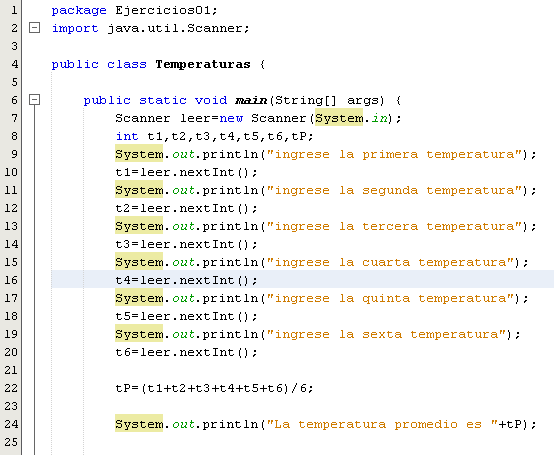Click line number 22 in the gutter

11,388
